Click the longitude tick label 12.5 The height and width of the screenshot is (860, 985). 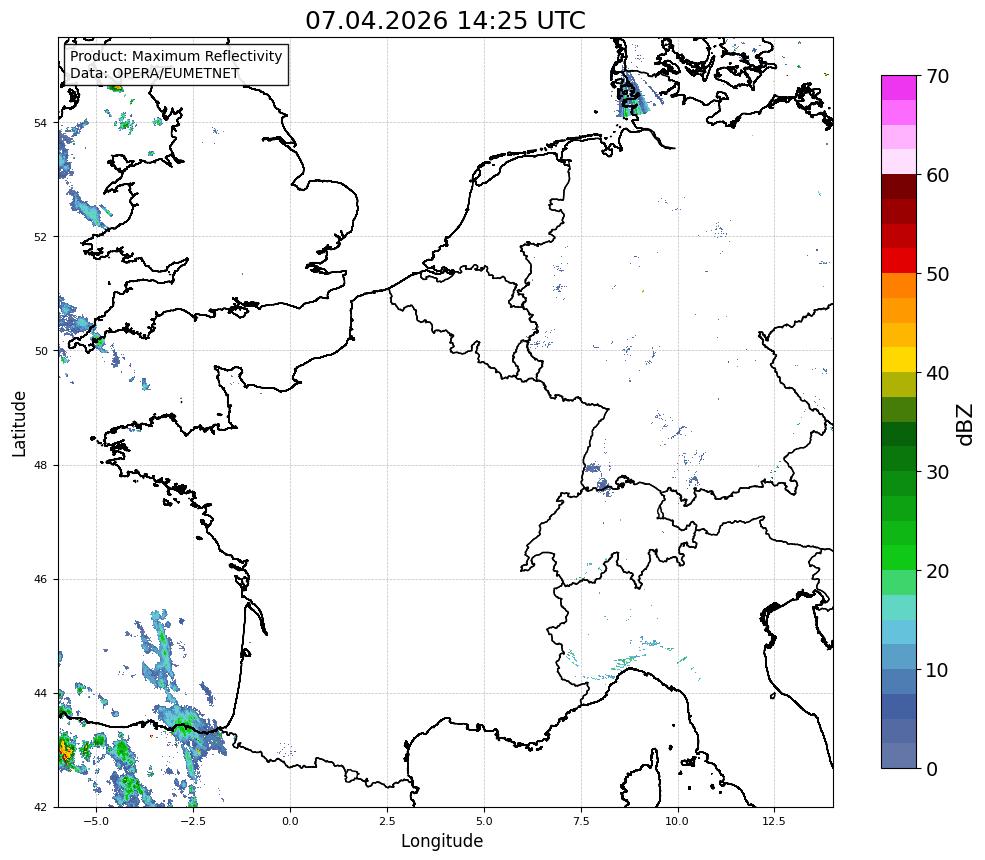tap(774, 821)
